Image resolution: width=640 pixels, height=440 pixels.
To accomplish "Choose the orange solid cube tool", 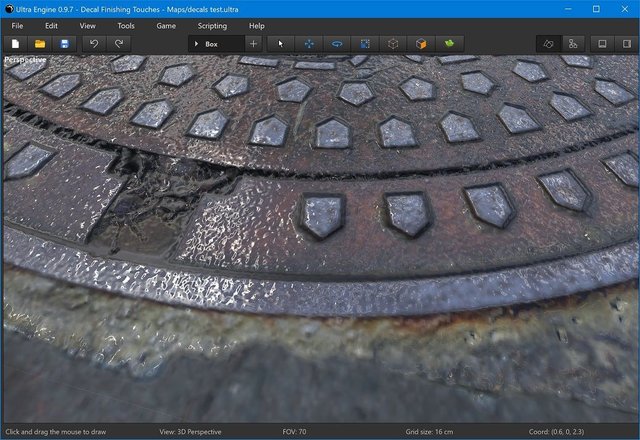I will point(421,44).
